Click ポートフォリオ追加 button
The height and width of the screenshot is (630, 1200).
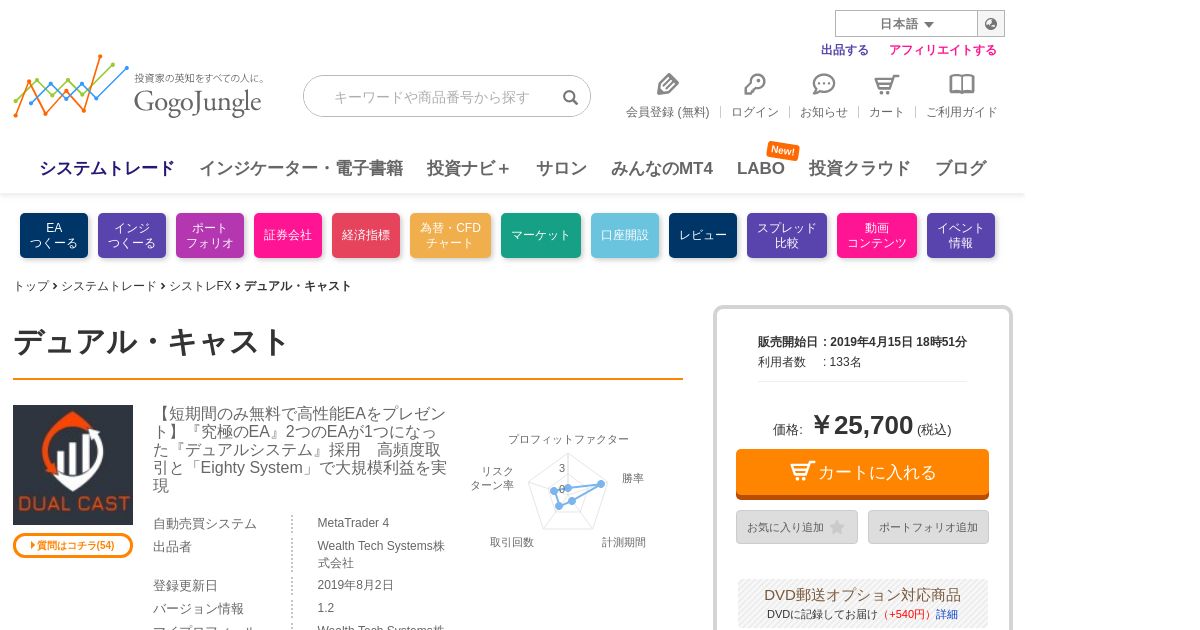(928, 527)
